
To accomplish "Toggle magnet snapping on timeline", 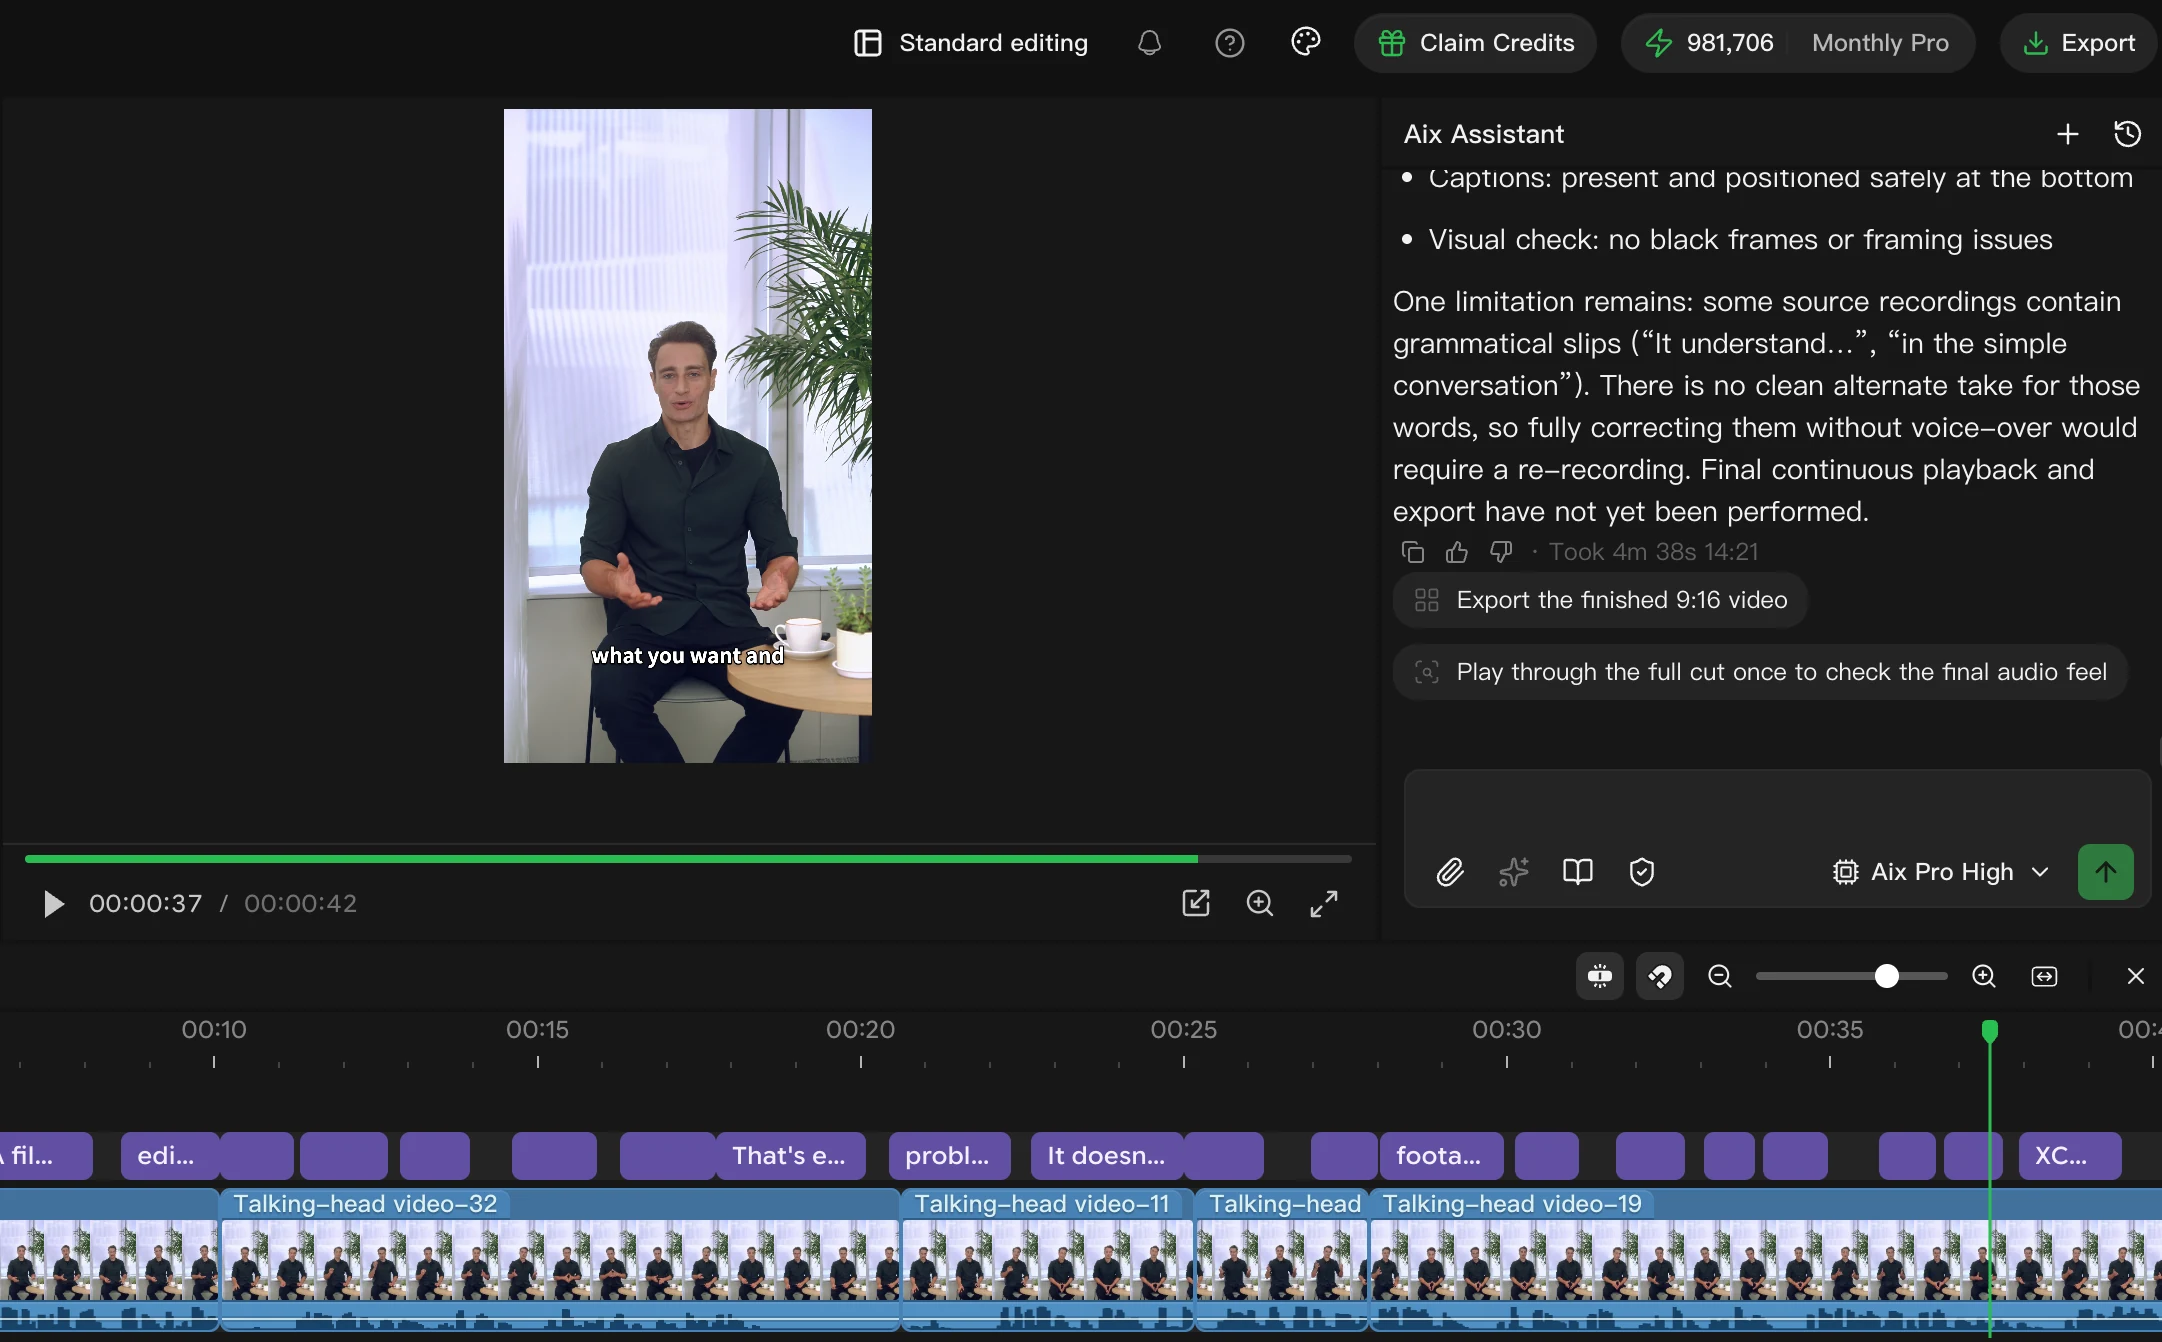I will click(1660, 976).
